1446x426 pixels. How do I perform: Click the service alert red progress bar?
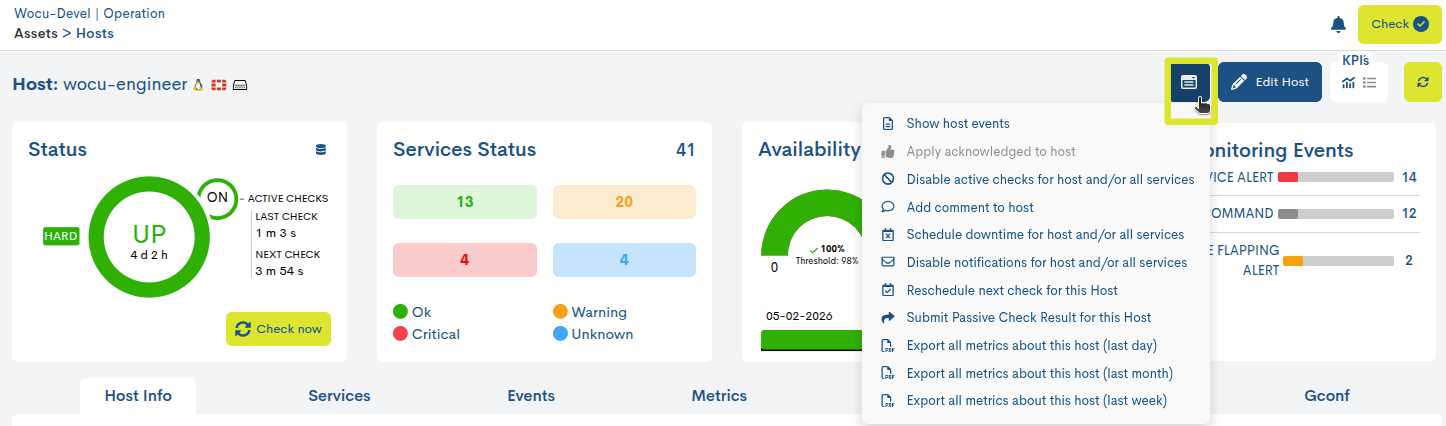click(1335, 177)
